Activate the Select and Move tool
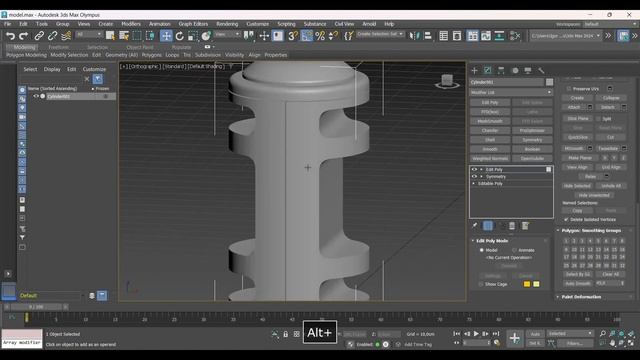Image resolution: width=640 pixels, height=360 pixels. tap(166, 36)
